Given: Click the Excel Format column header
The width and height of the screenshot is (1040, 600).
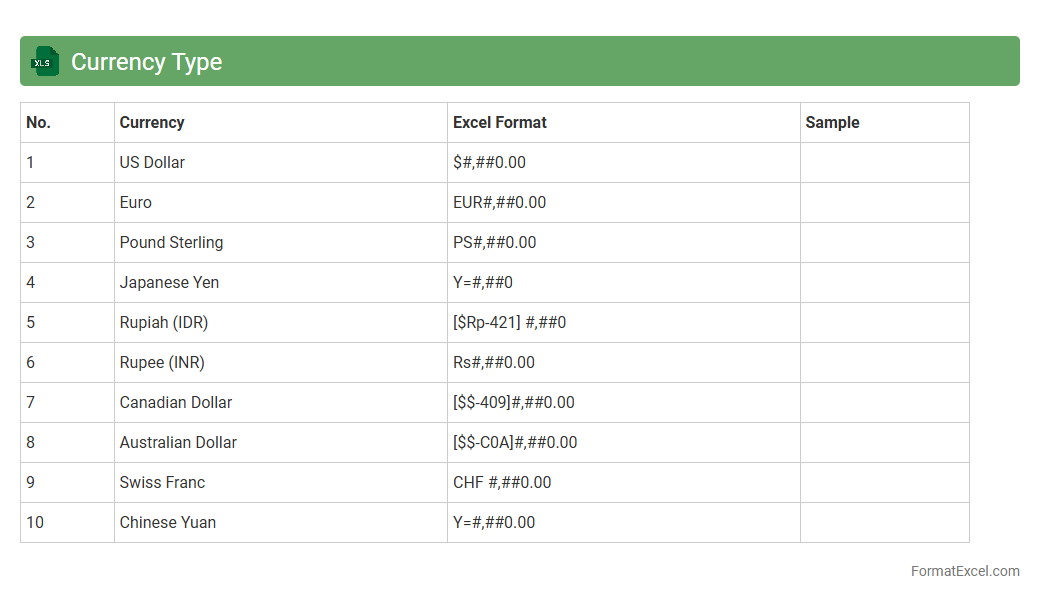Looking at the screenshot, I should click(x=500, y=122).
